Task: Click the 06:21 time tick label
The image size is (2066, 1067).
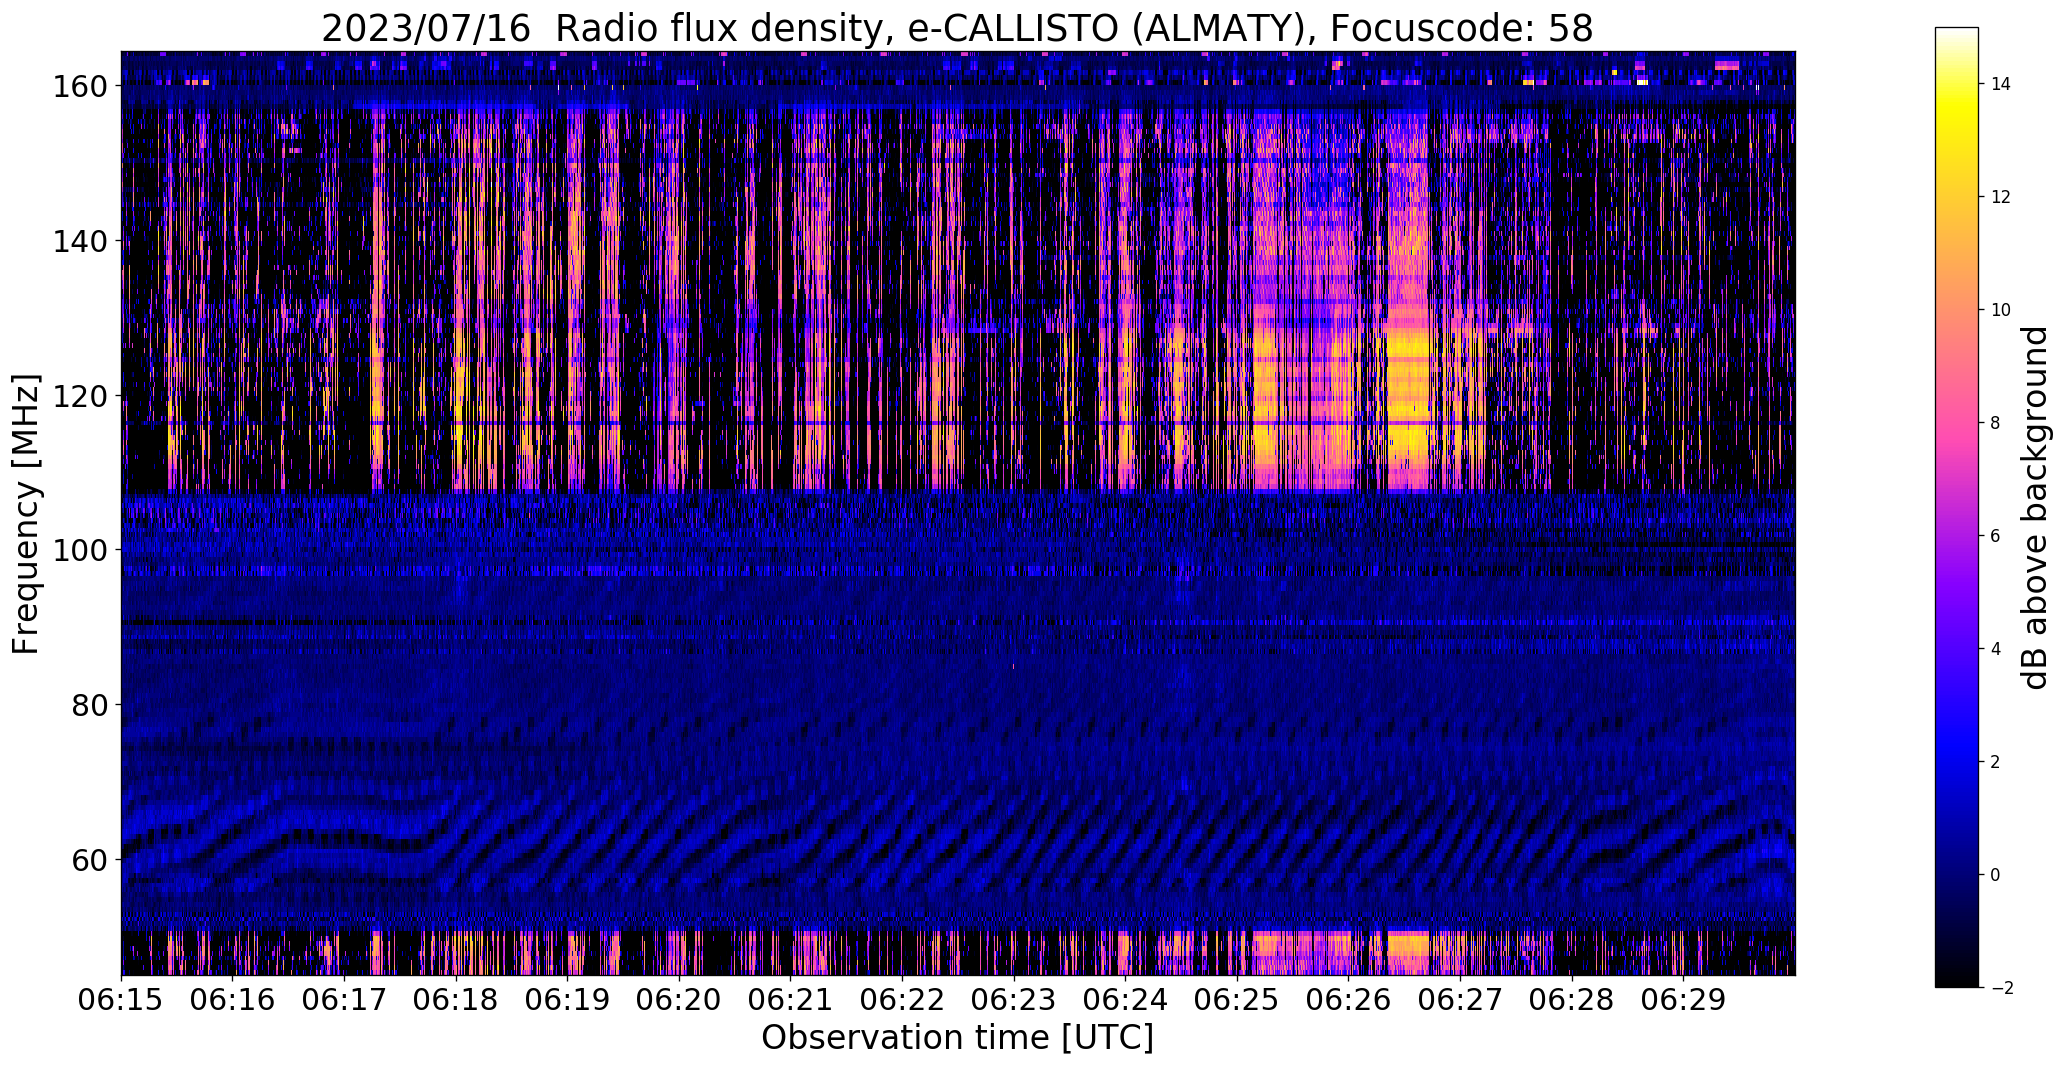Action: point(790,1001)
